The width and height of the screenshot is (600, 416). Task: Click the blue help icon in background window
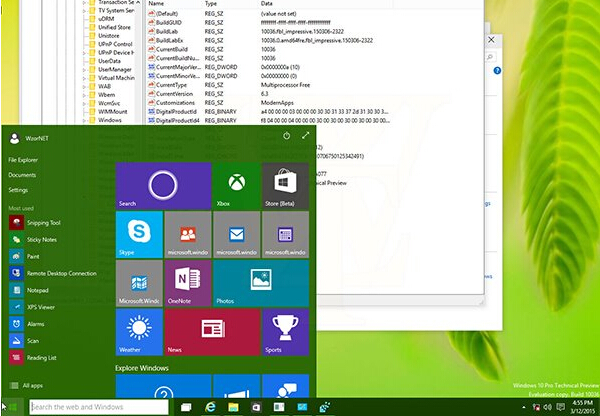click(497, 70)
